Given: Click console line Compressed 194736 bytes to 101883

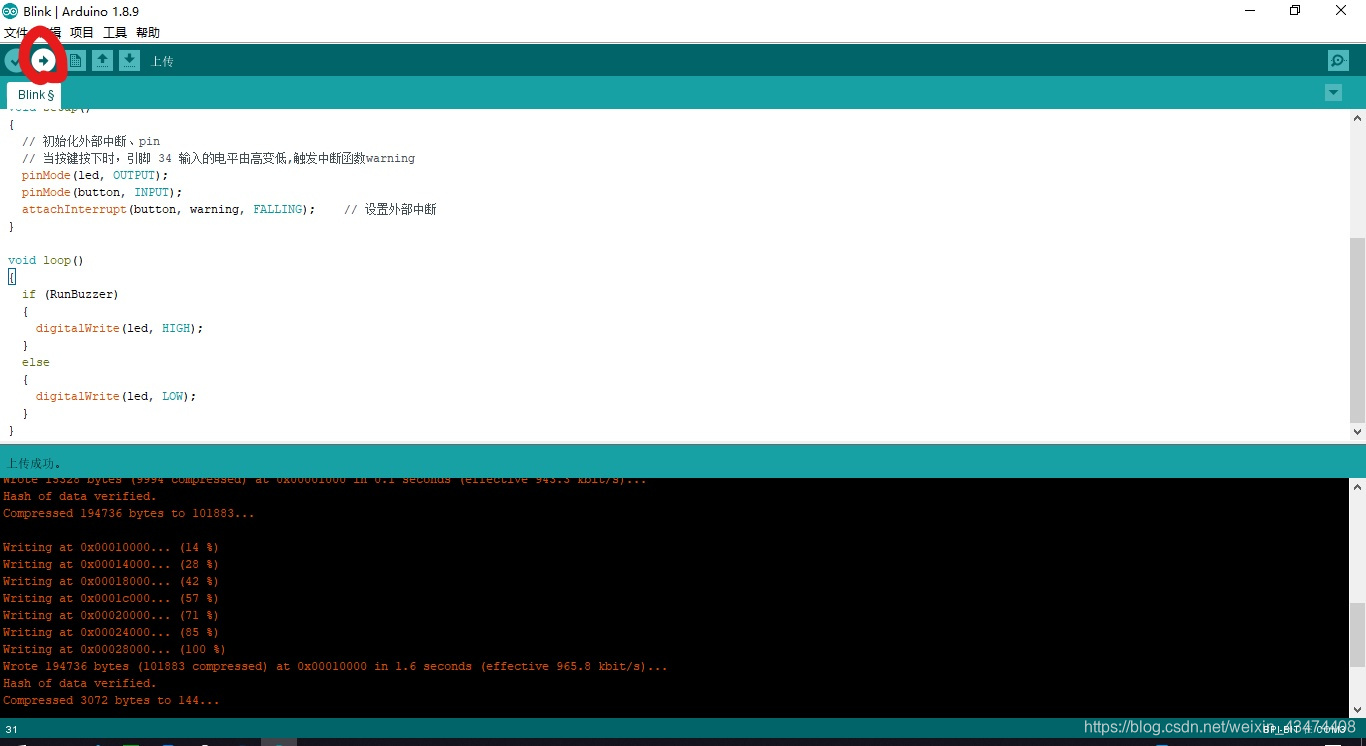Looking at the screenshot, I should [x=129, y=513].
